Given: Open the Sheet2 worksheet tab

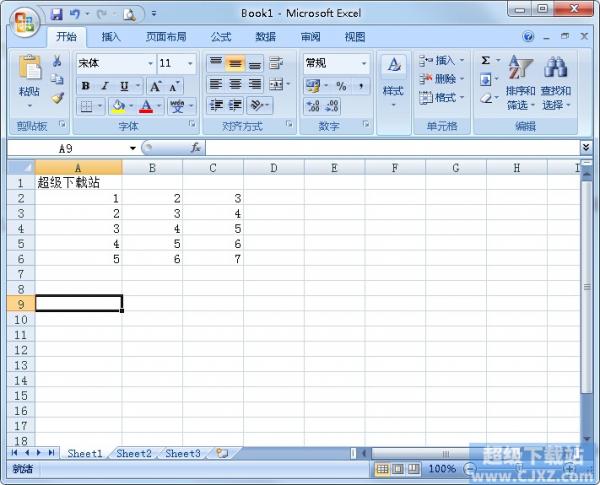Looking at the screenshot, I should [134, 453].
